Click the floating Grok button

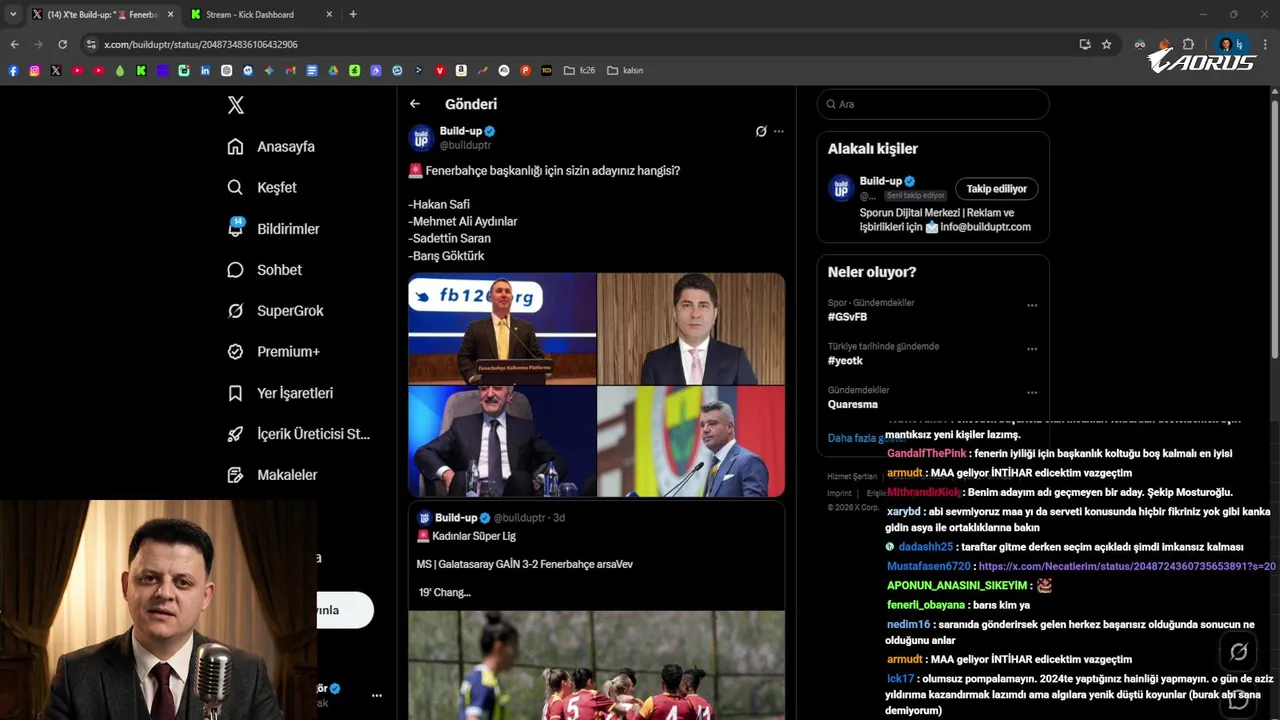point(1238,652)
